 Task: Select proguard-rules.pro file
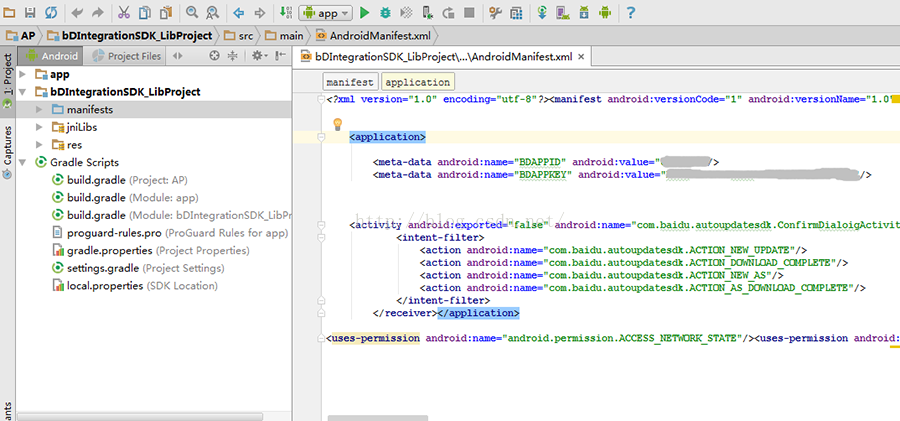point(170,233)
